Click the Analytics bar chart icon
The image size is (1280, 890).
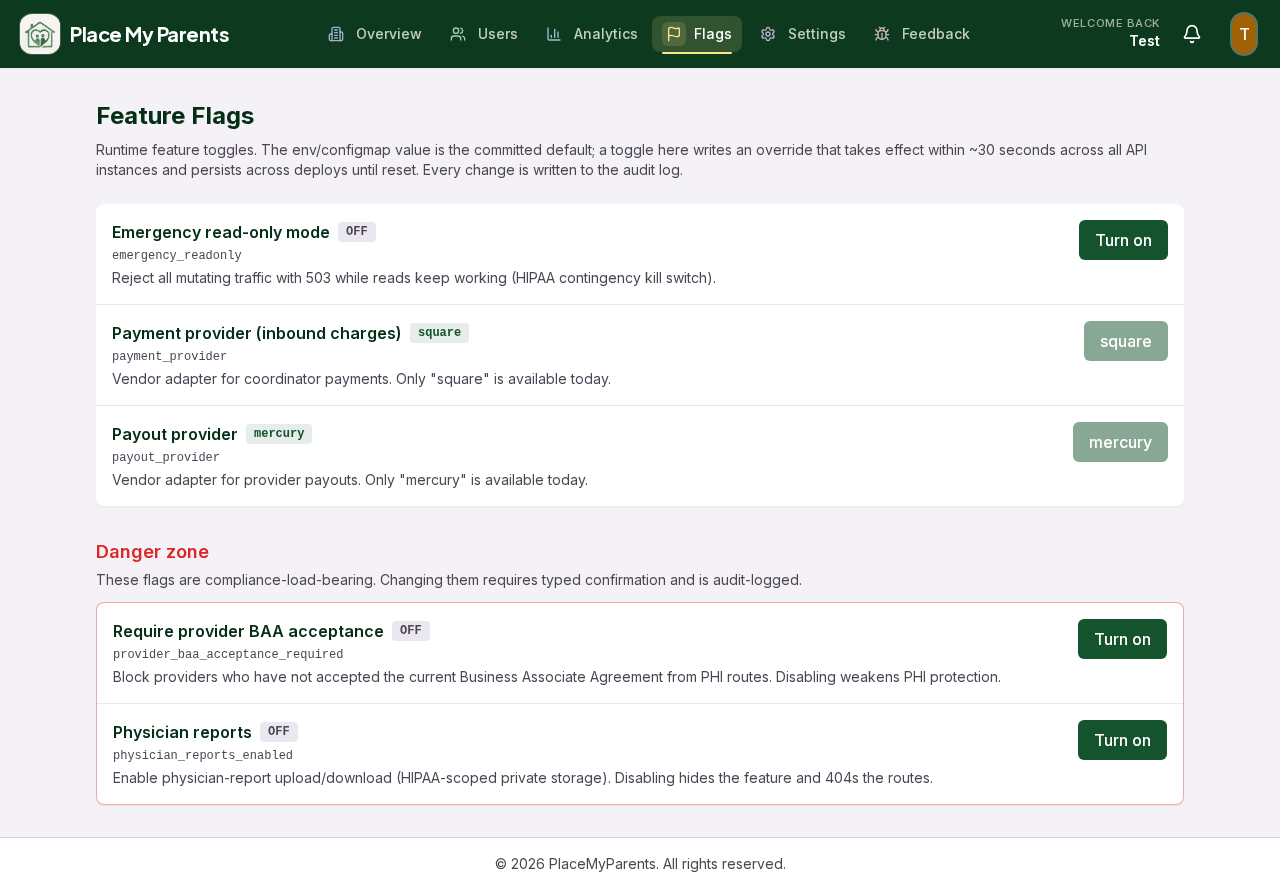pos(554,34)
